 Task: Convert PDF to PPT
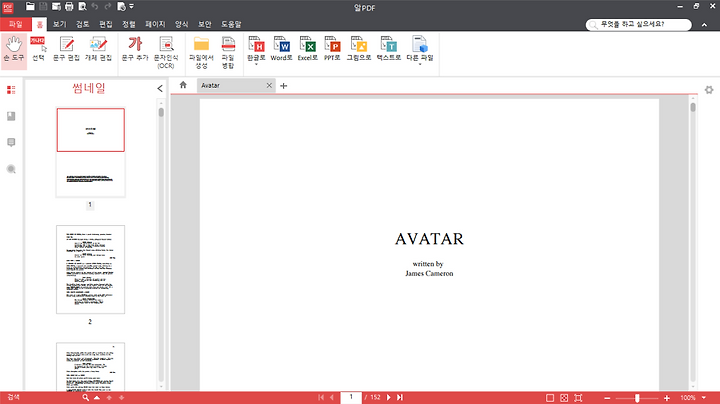tap(332, 49)
